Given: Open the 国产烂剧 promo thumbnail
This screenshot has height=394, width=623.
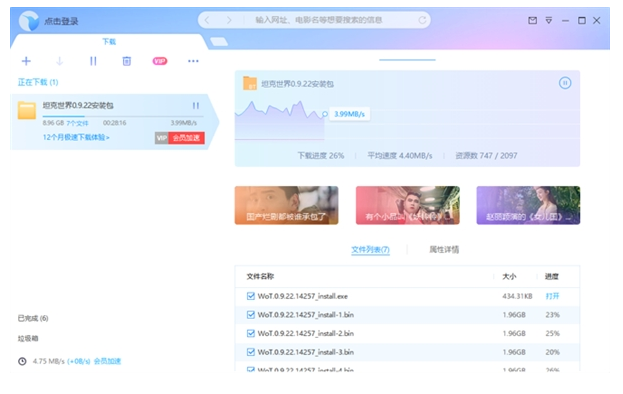Looking at the screenshot, I should coord(286,205).
